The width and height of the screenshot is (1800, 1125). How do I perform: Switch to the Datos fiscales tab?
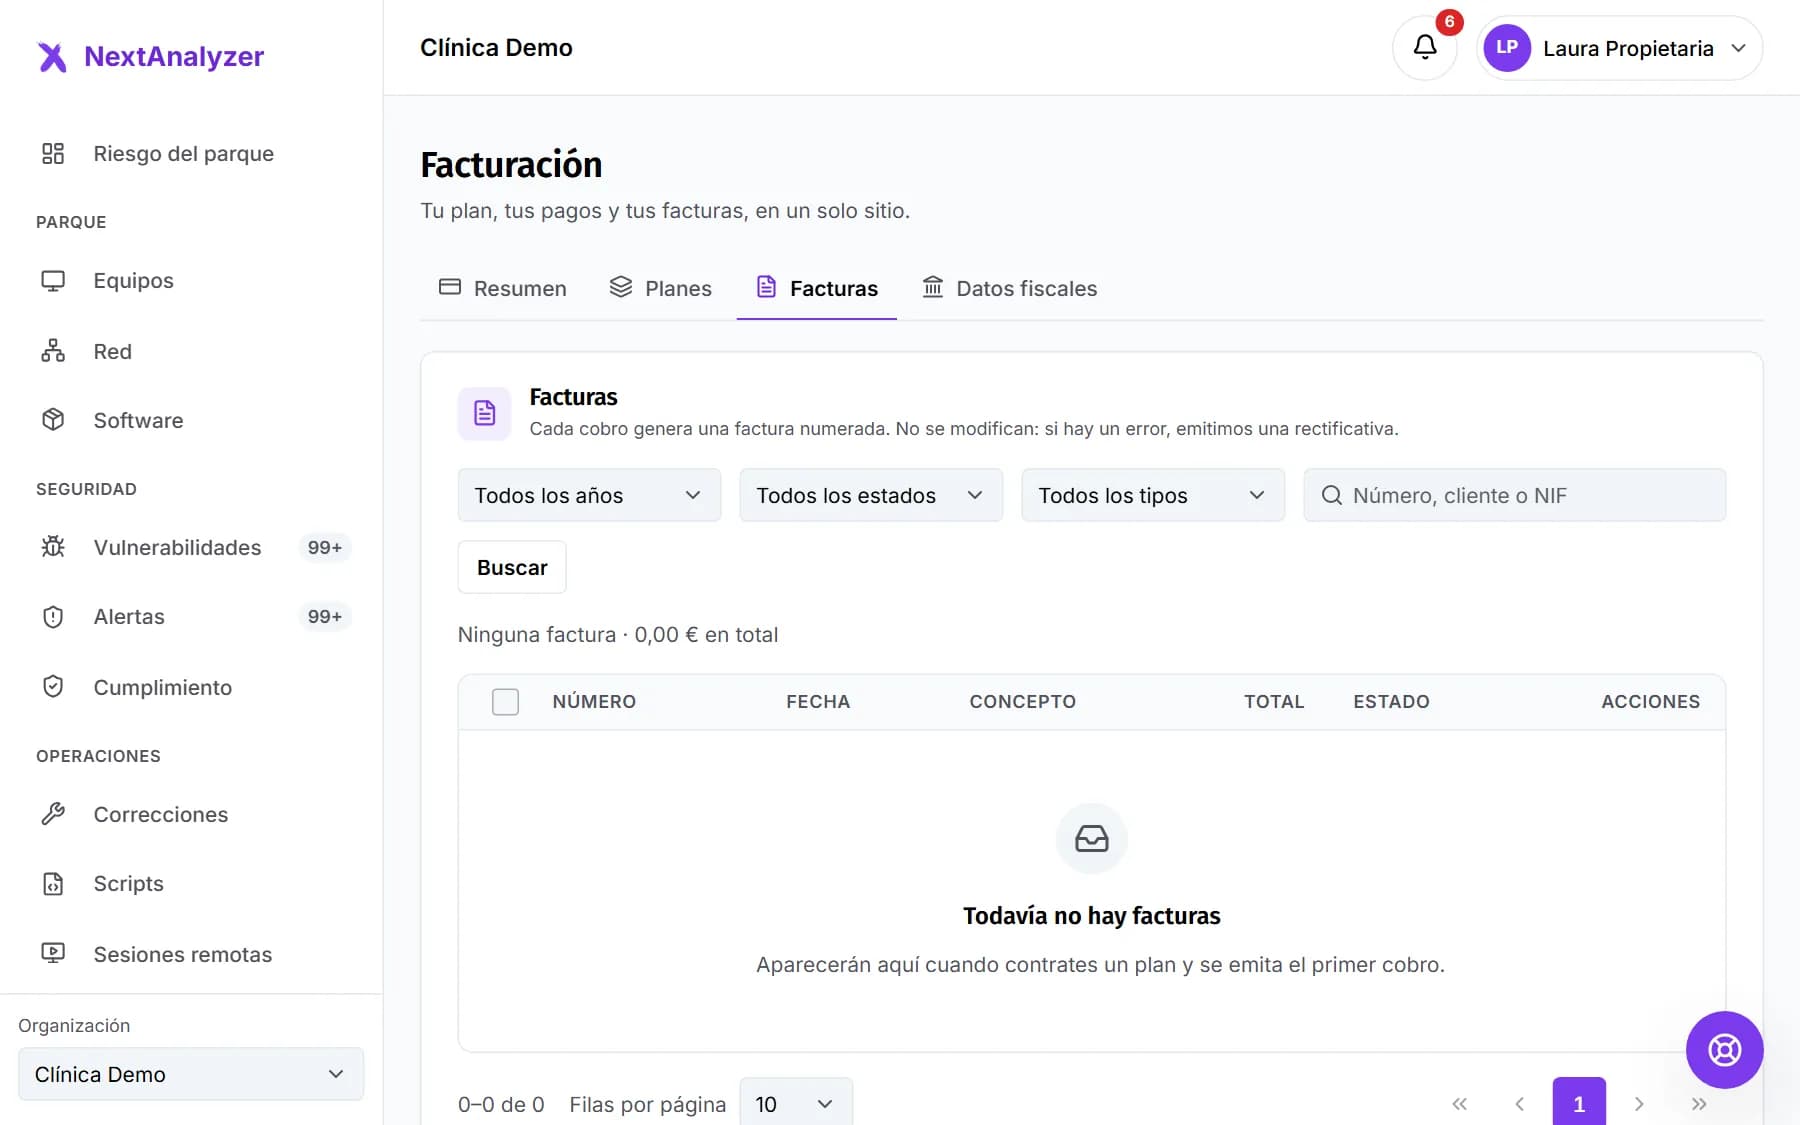(x=1009, y=289)
